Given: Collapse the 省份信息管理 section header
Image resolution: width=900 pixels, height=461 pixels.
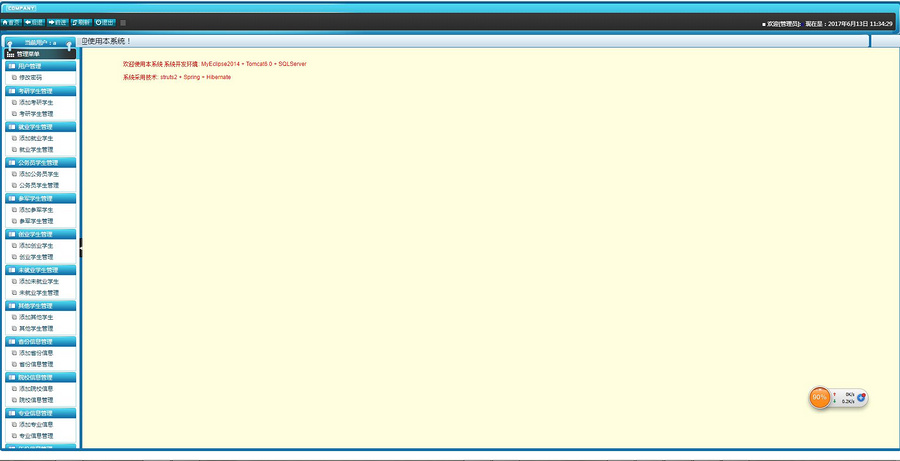Looking at the screenshot, I should coord(40,342).
